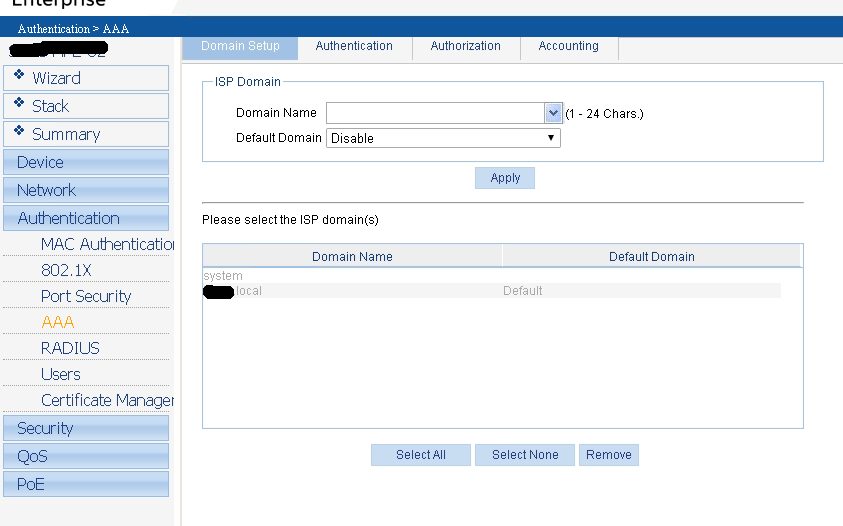The image size is (843, 526).
Task: Expand the Device section
Action: pos(85,162)
